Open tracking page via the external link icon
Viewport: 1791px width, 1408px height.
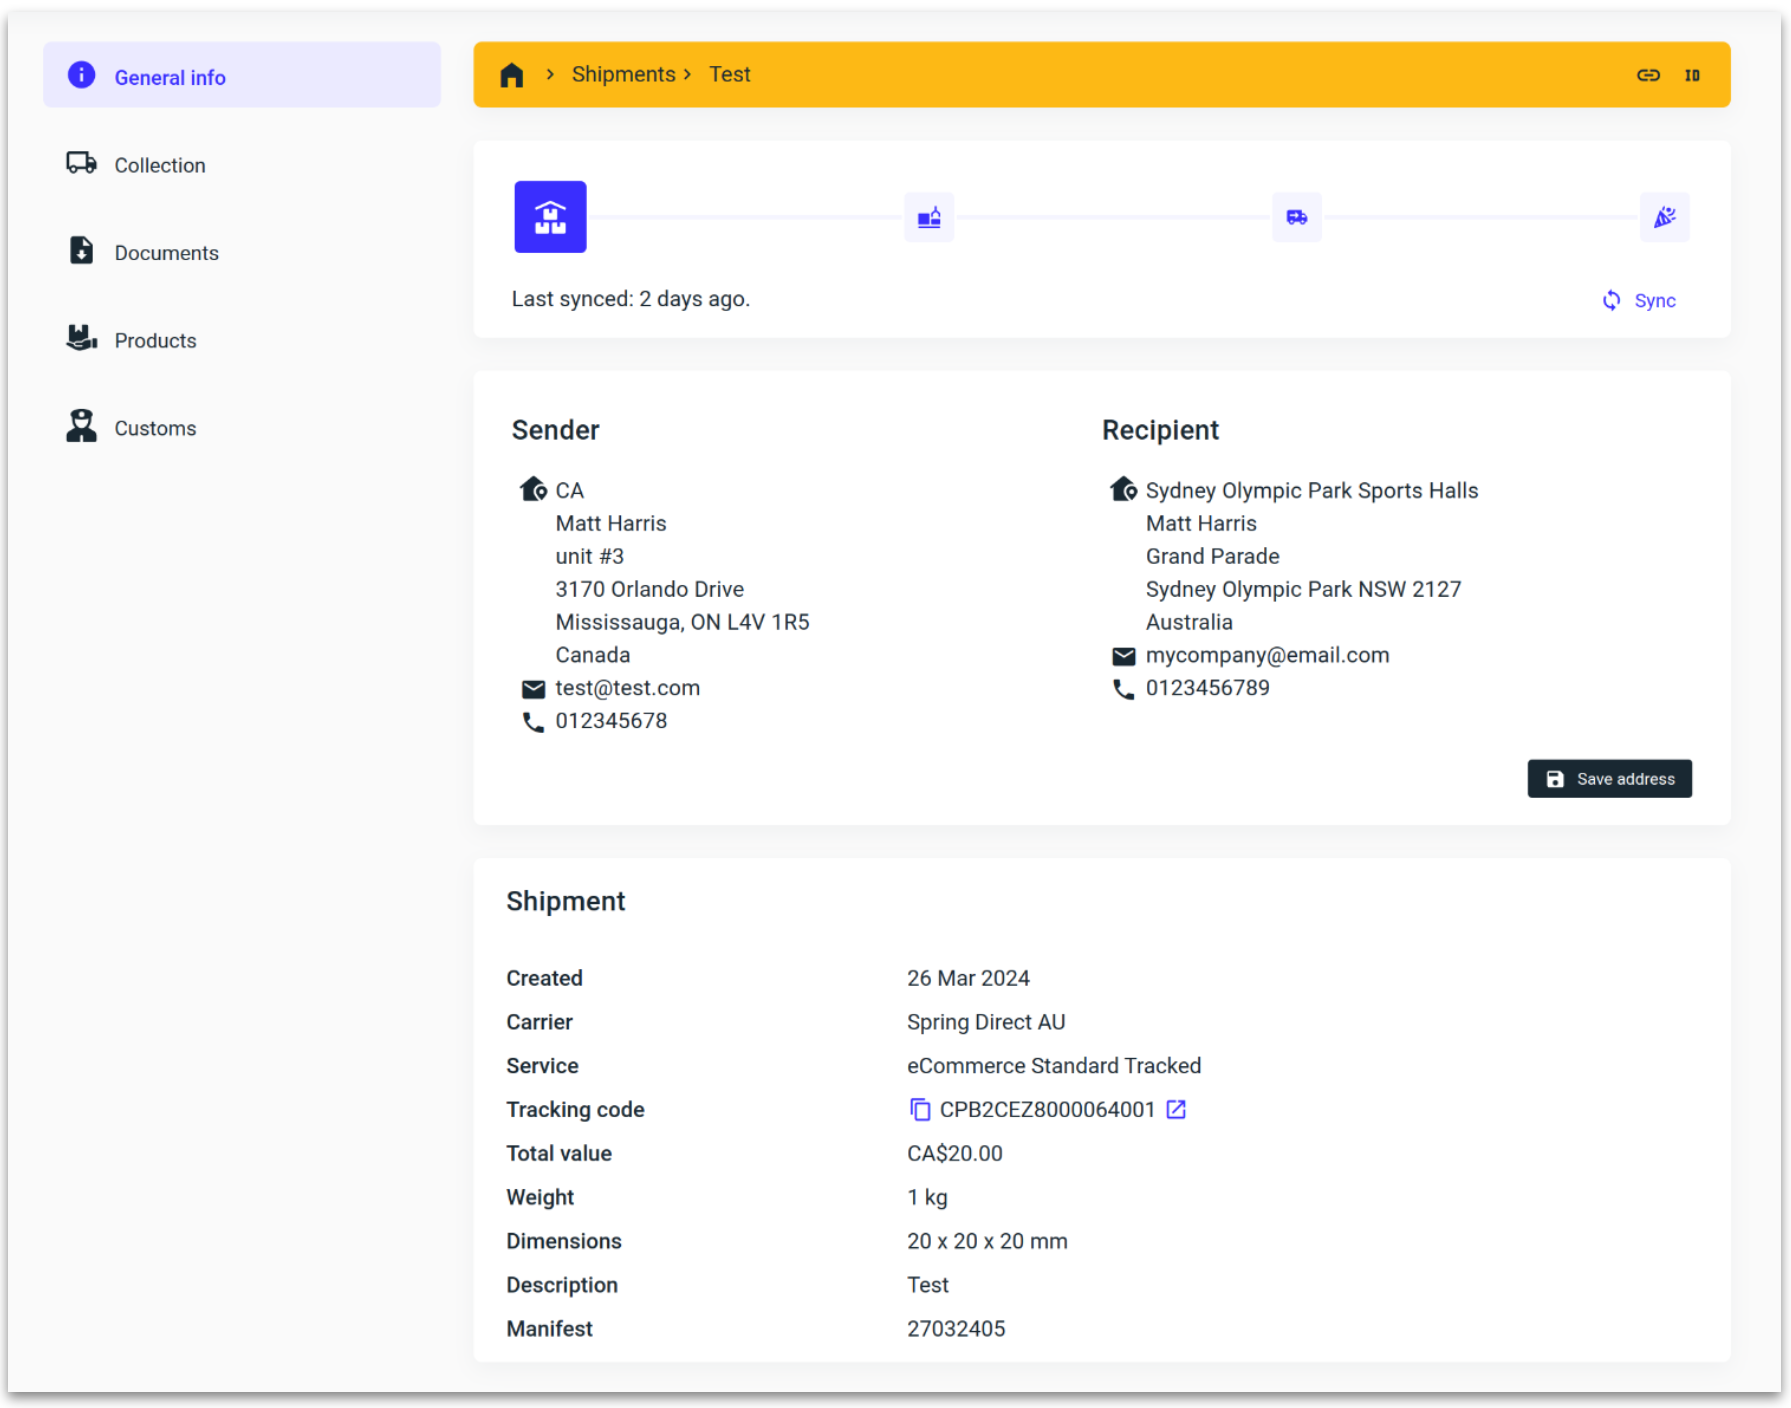click(1176, 1109)
